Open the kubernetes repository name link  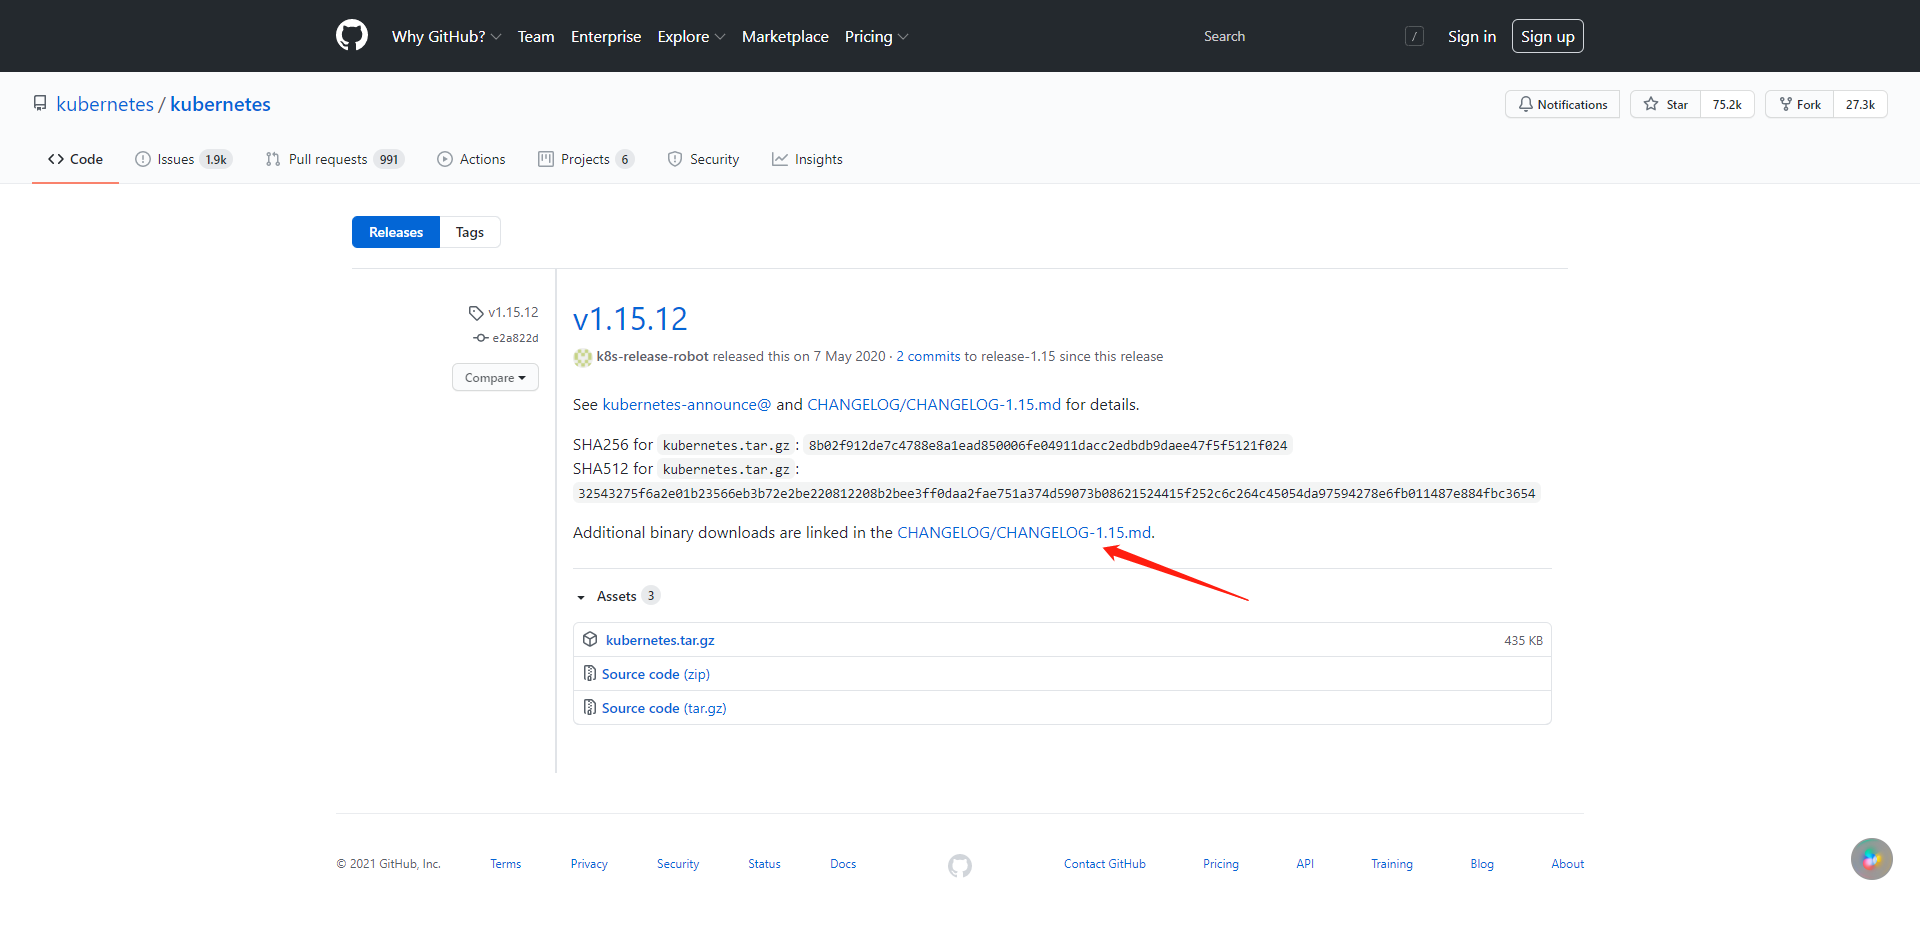coord(220,104)
